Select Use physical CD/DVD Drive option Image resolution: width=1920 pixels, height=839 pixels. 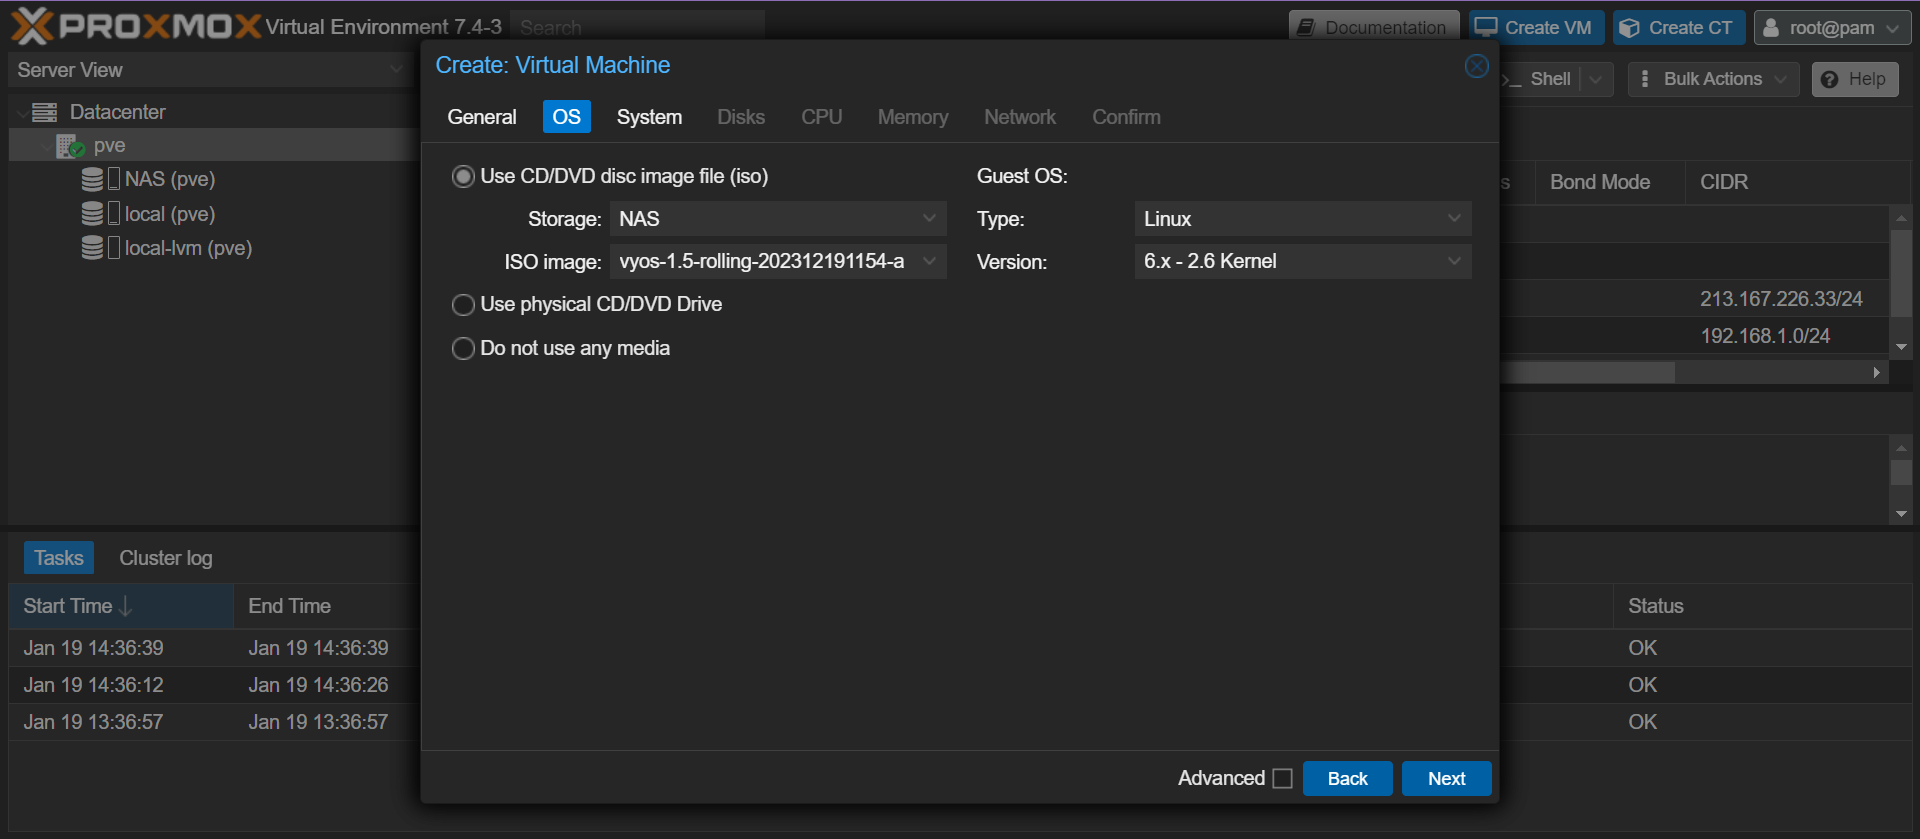pyautogui.click(x=463, y=304)
